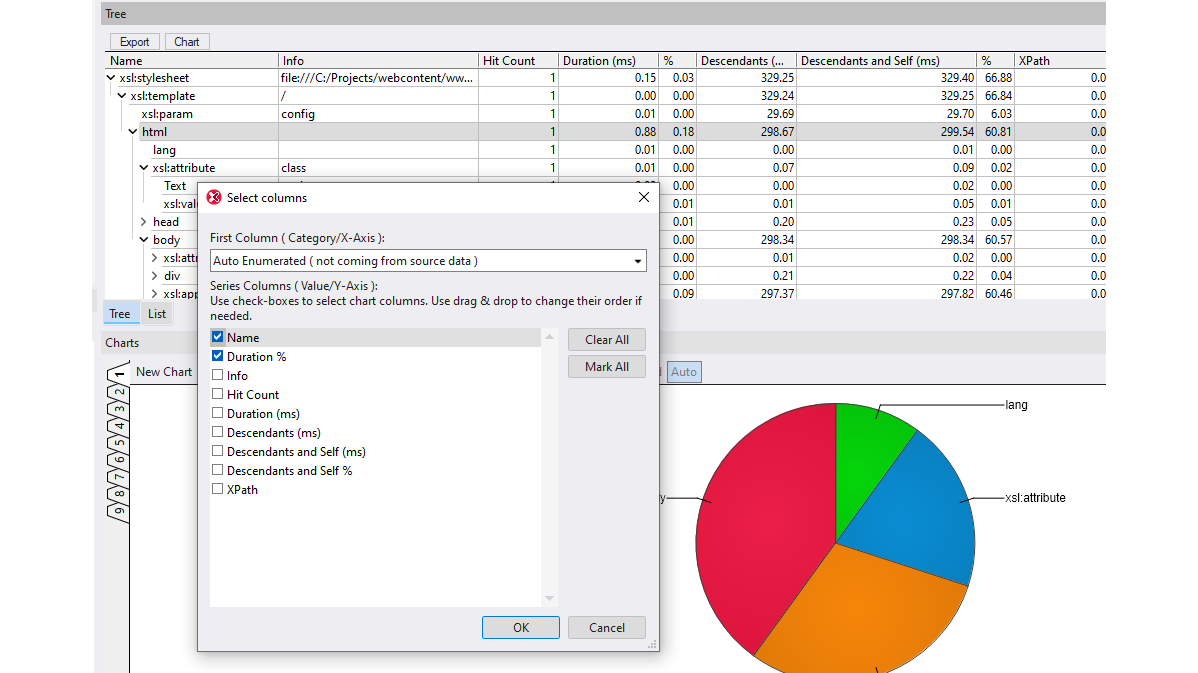Click the red Select columns dialog icon
Viewport: 1198px width, 673px height.
point(213,197)
